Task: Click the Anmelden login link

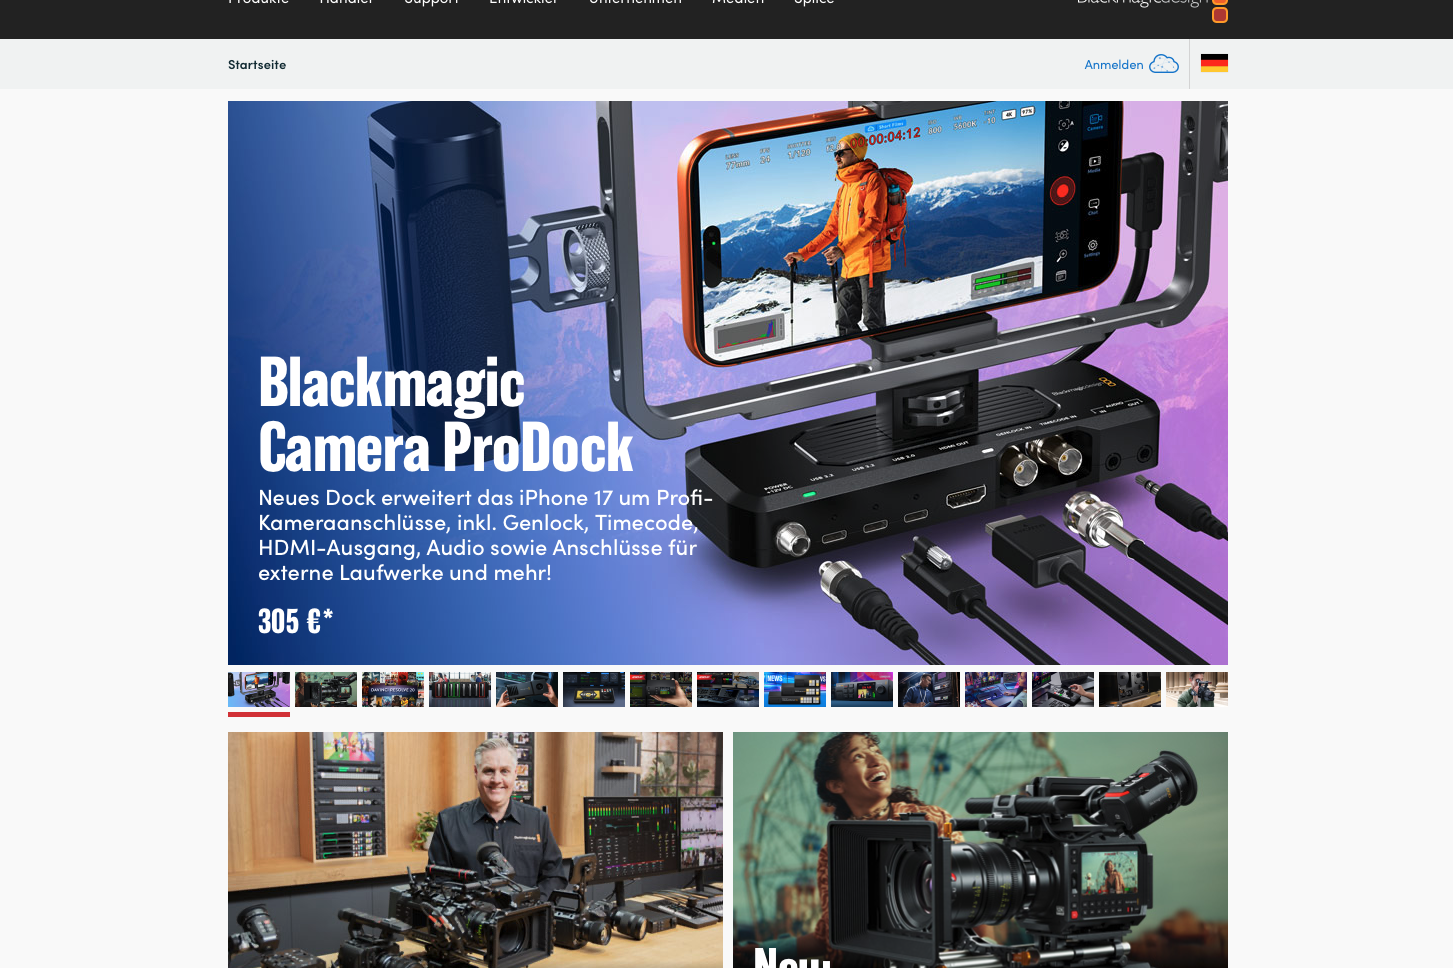Action: tap(1113, 65)
